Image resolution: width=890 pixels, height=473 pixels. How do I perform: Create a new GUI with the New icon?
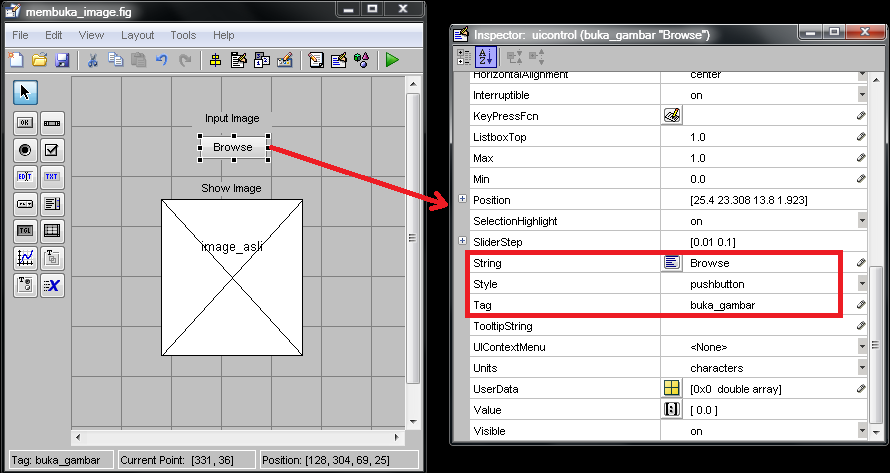[16, 60]
